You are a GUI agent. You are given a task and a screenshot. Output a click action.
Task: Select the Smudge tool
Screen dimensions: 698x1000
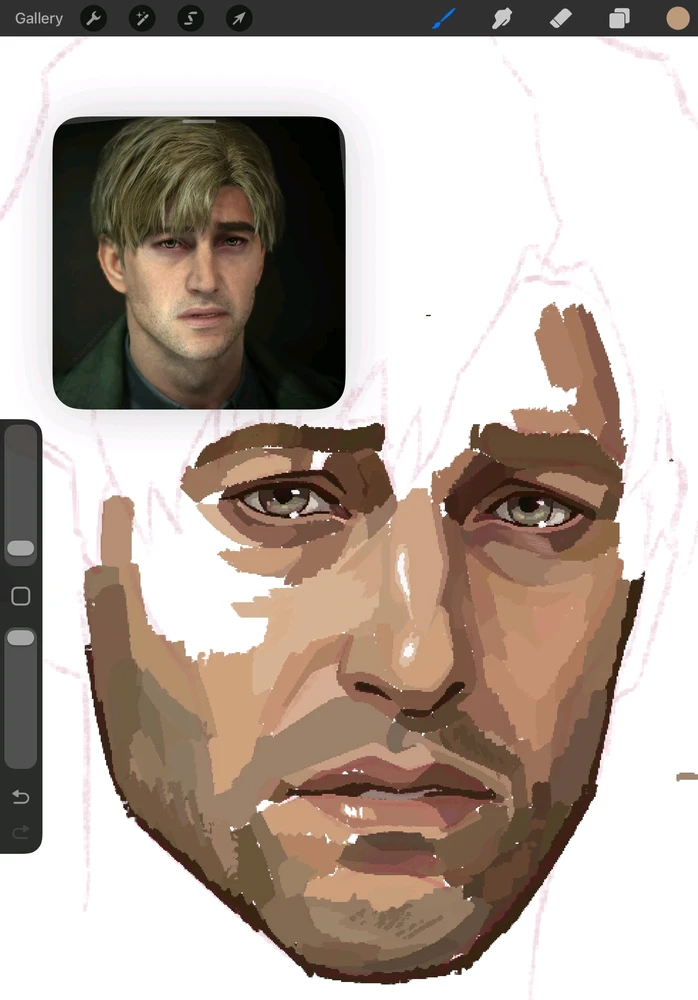pos(502,18)
